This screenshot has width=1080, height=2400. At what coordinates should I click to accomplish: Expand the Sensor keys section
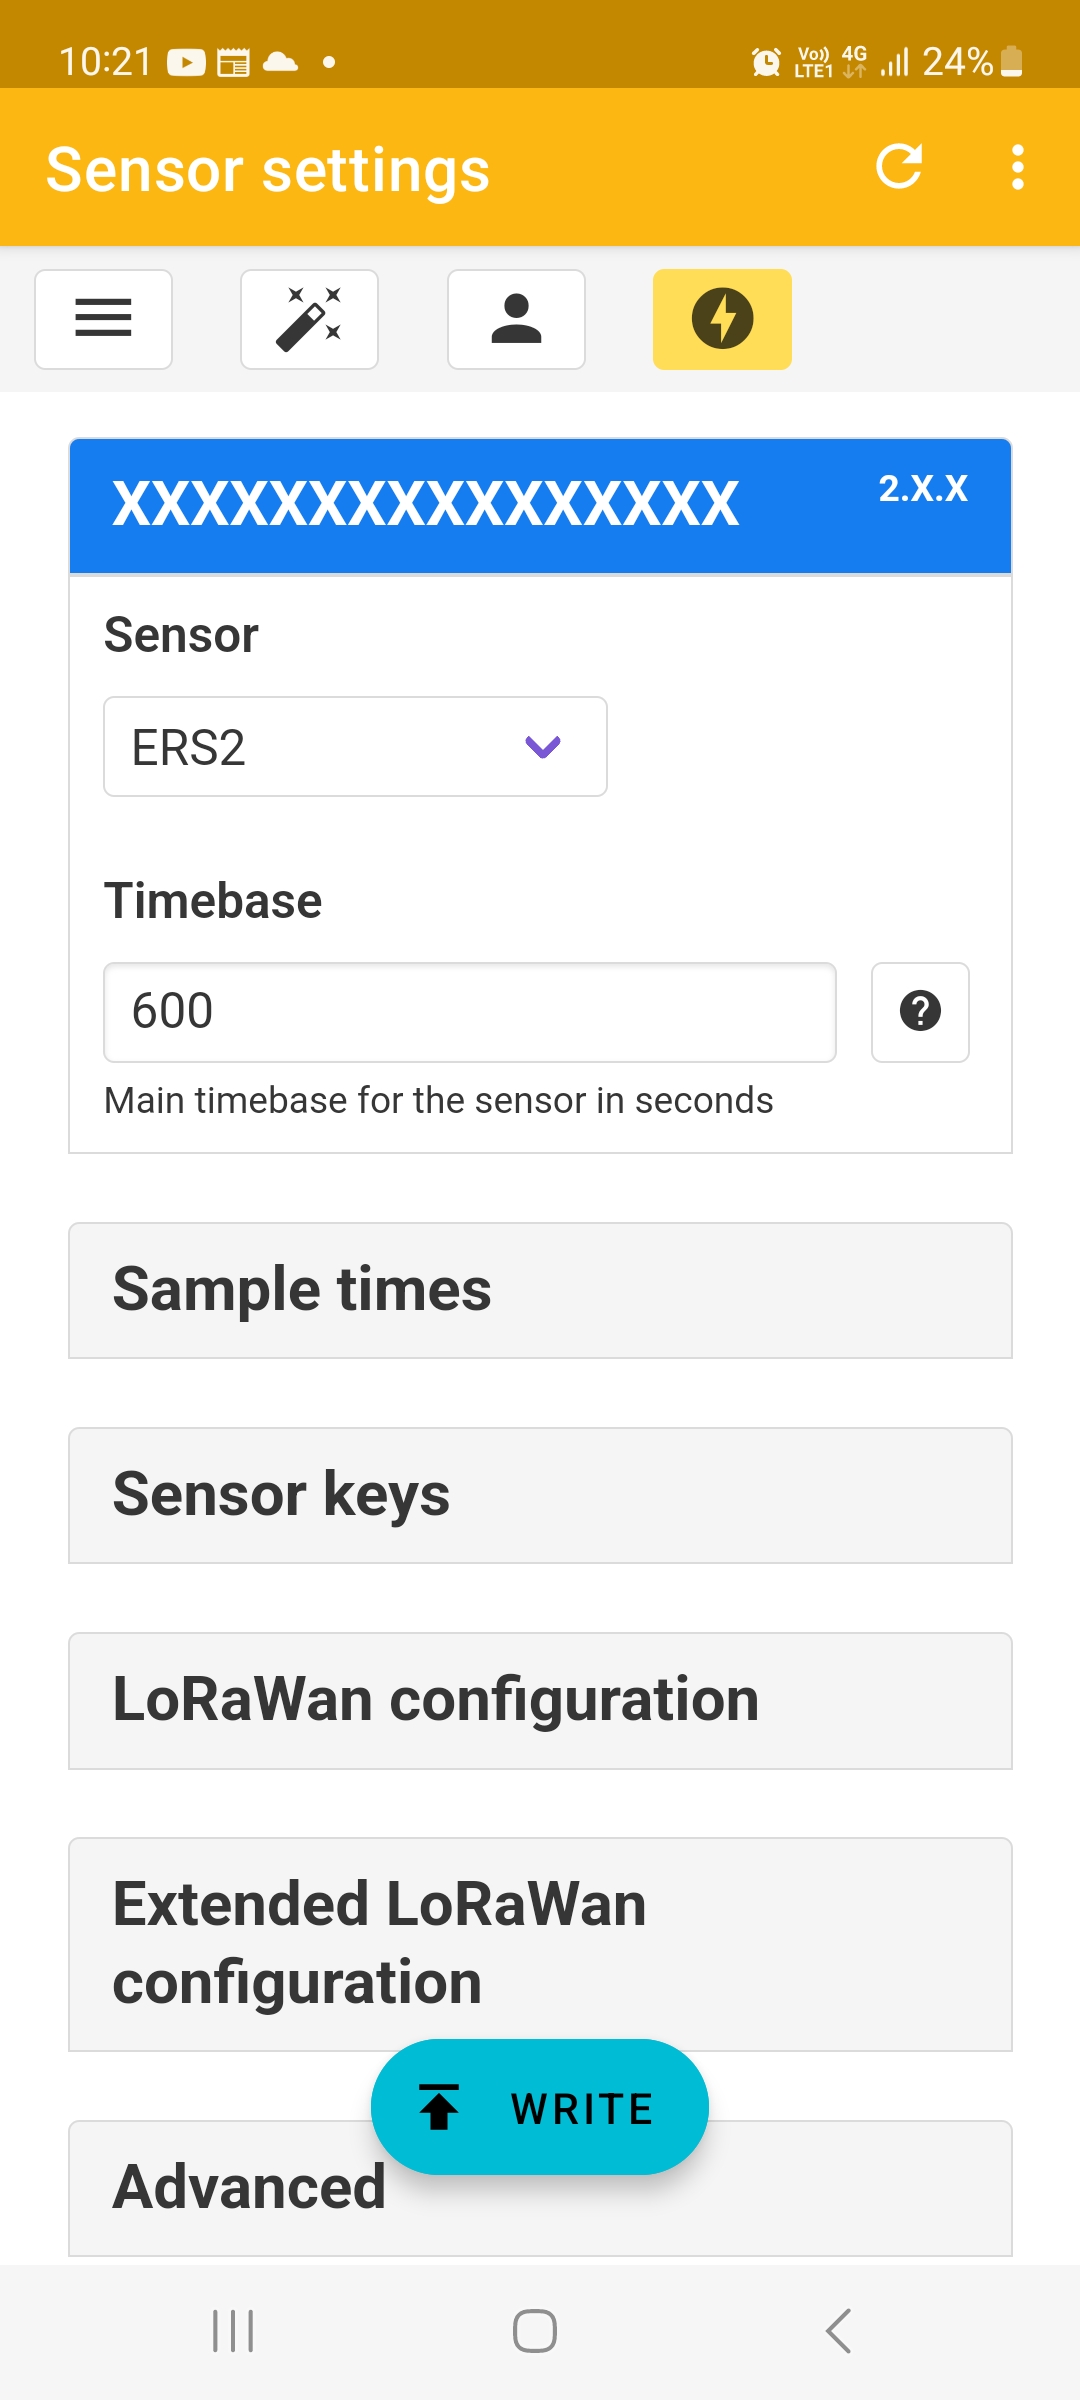(x=540, y=1495)
